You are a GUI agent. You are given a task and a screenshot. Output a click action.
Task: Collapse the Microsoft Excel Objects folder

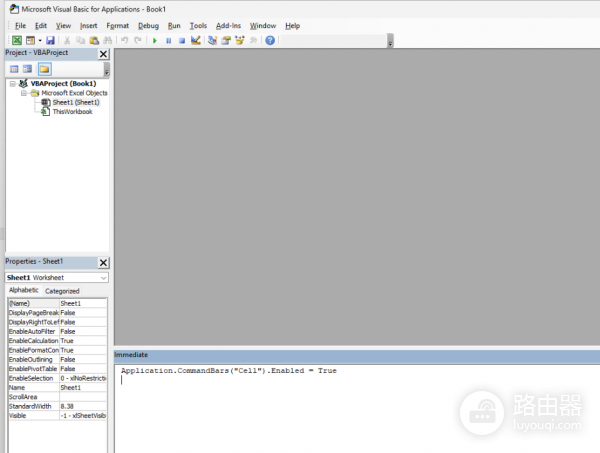click(x=22, y=93)
